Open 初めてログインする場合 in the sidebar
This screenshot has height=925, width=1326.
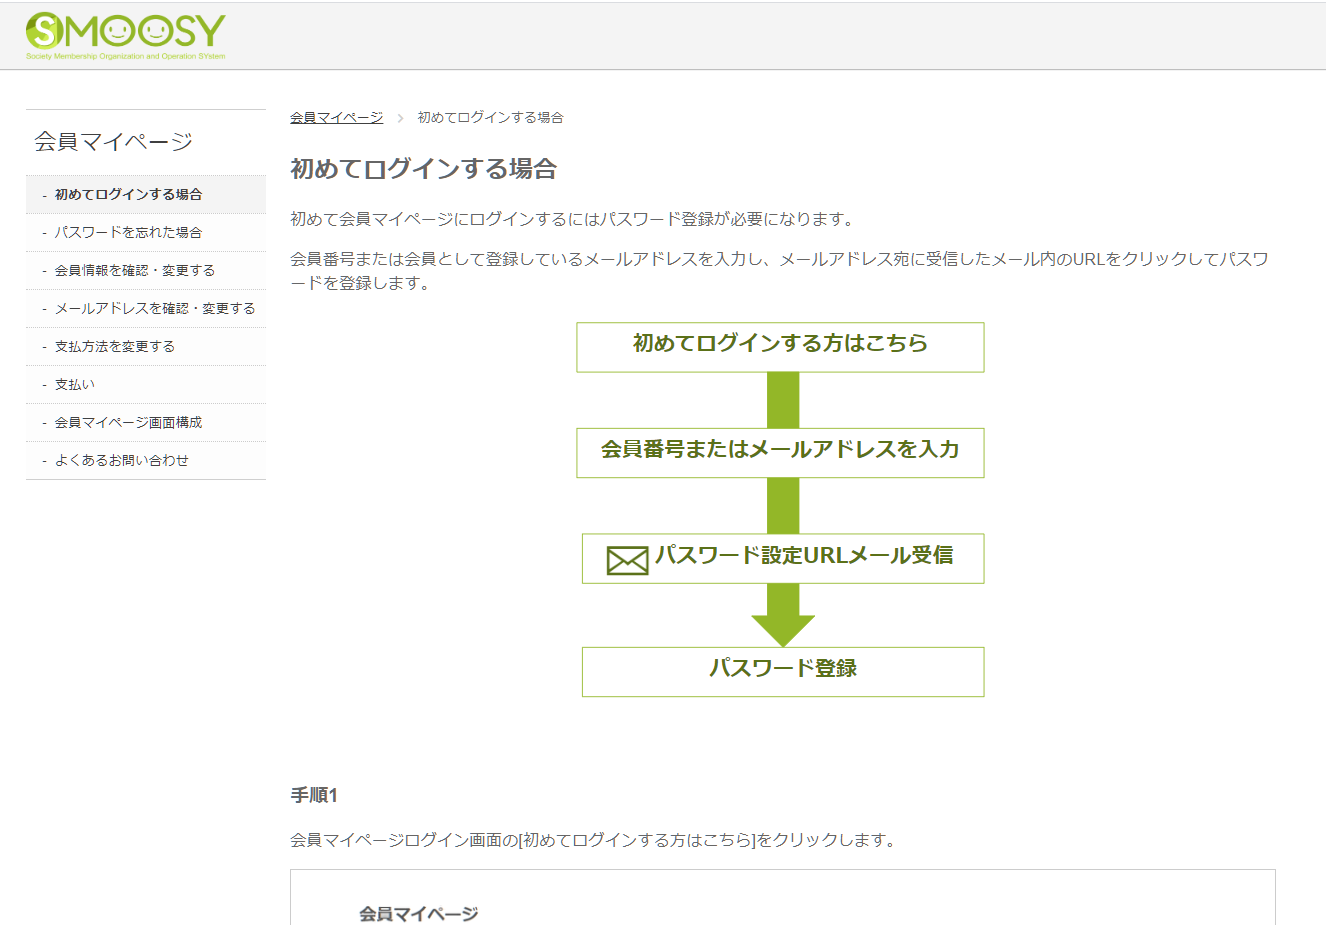coord(146,194)
